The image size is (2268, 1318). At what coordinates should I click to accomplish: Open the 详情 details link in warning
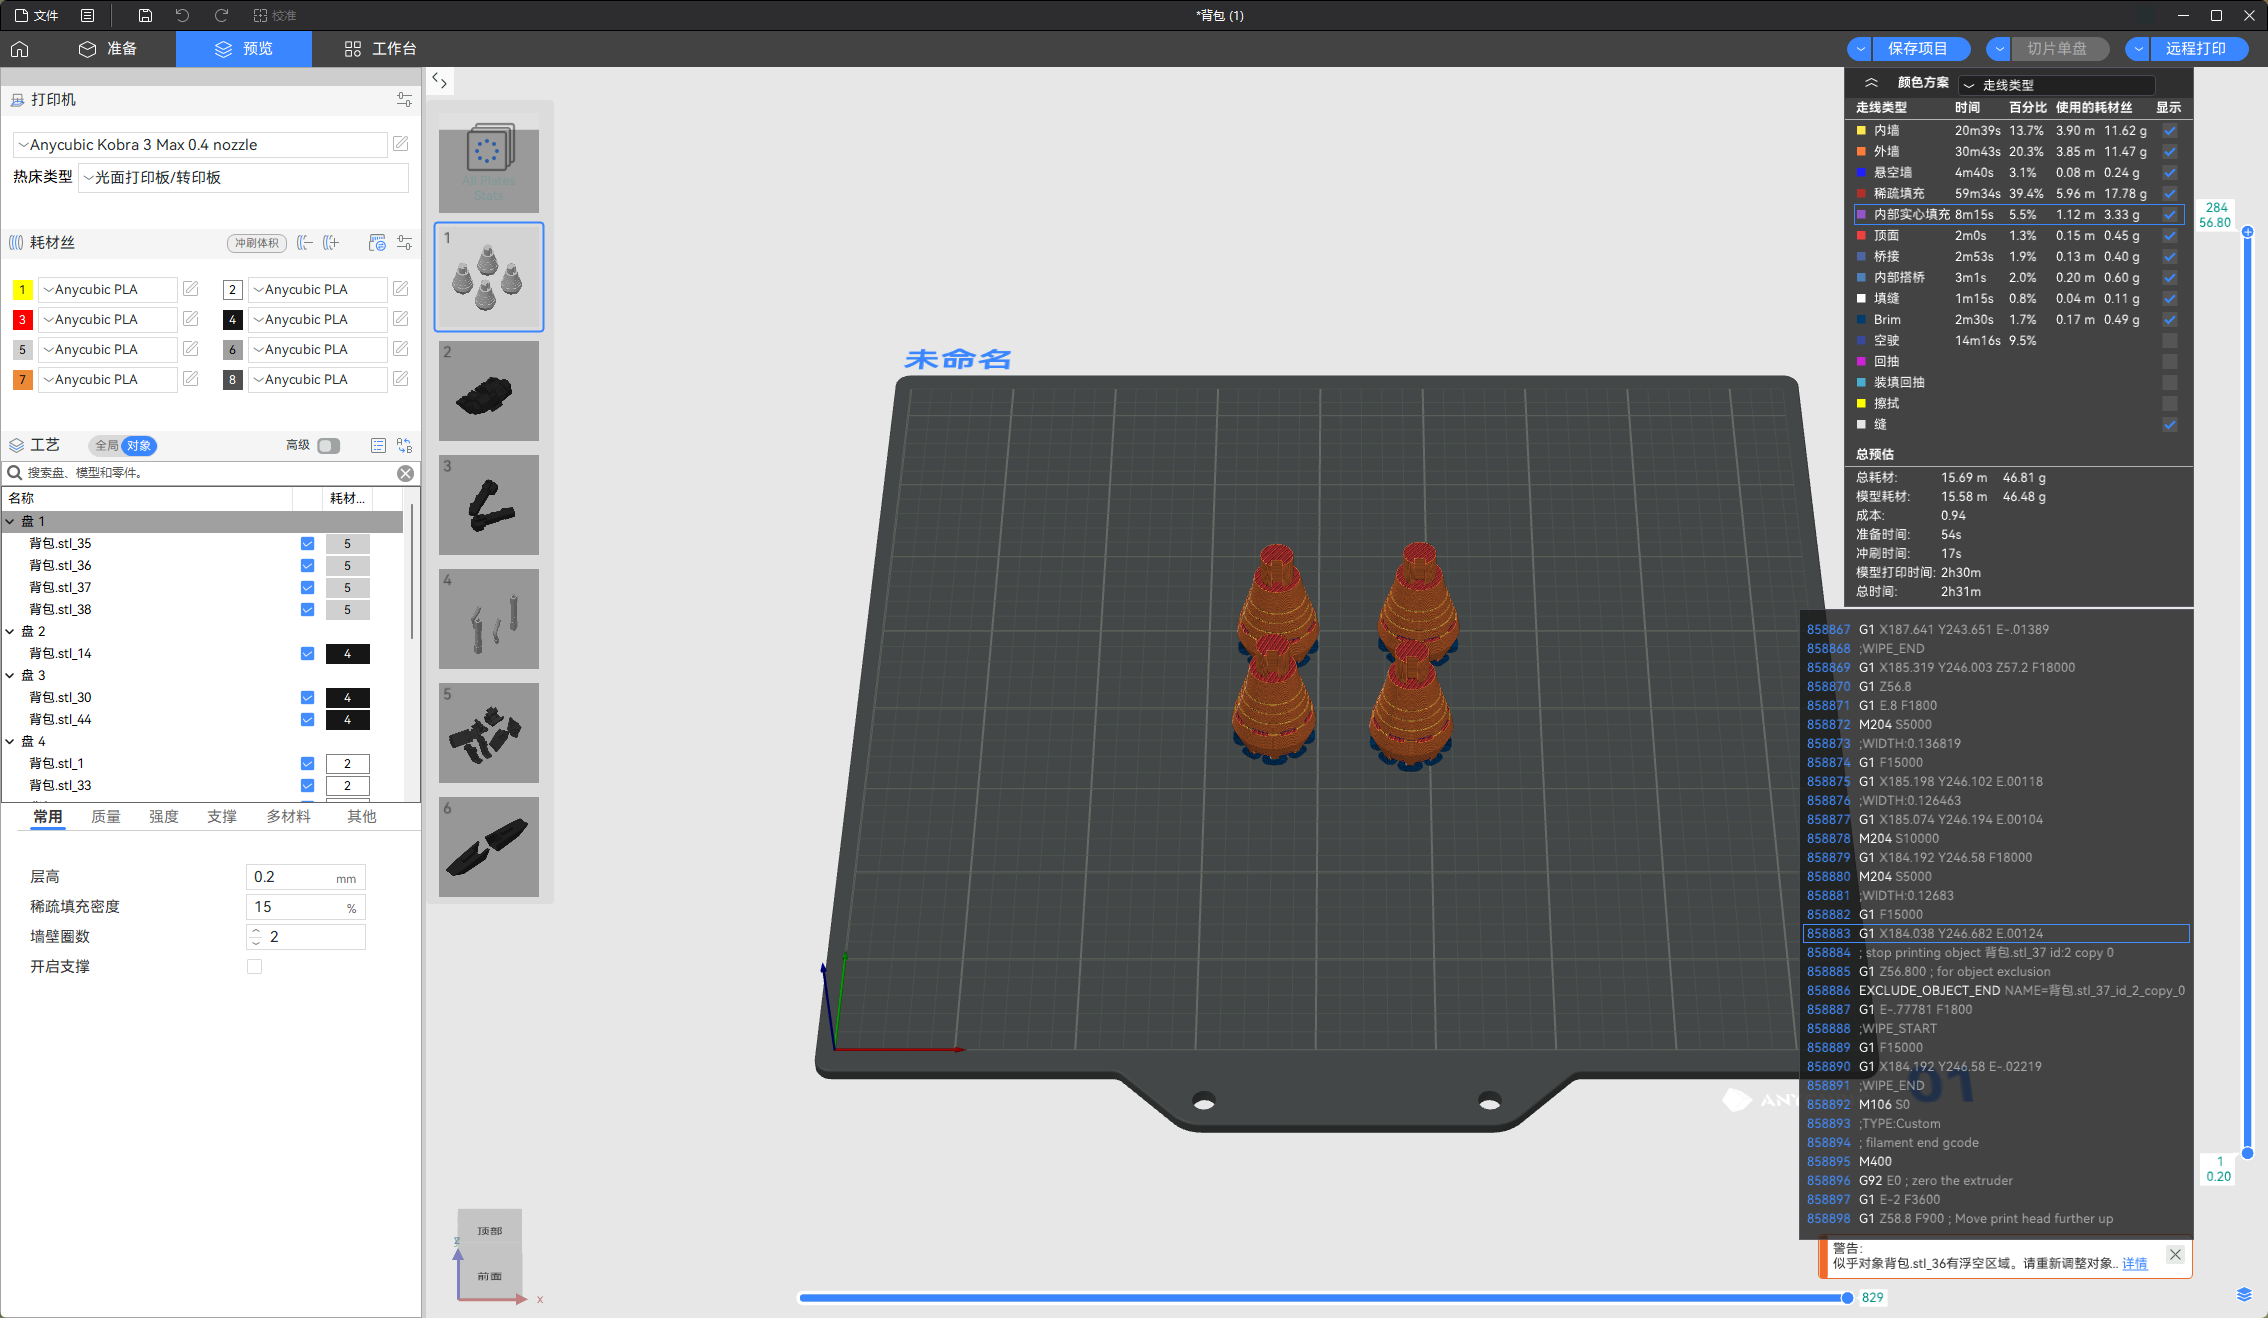[x=2135, y=1263]
